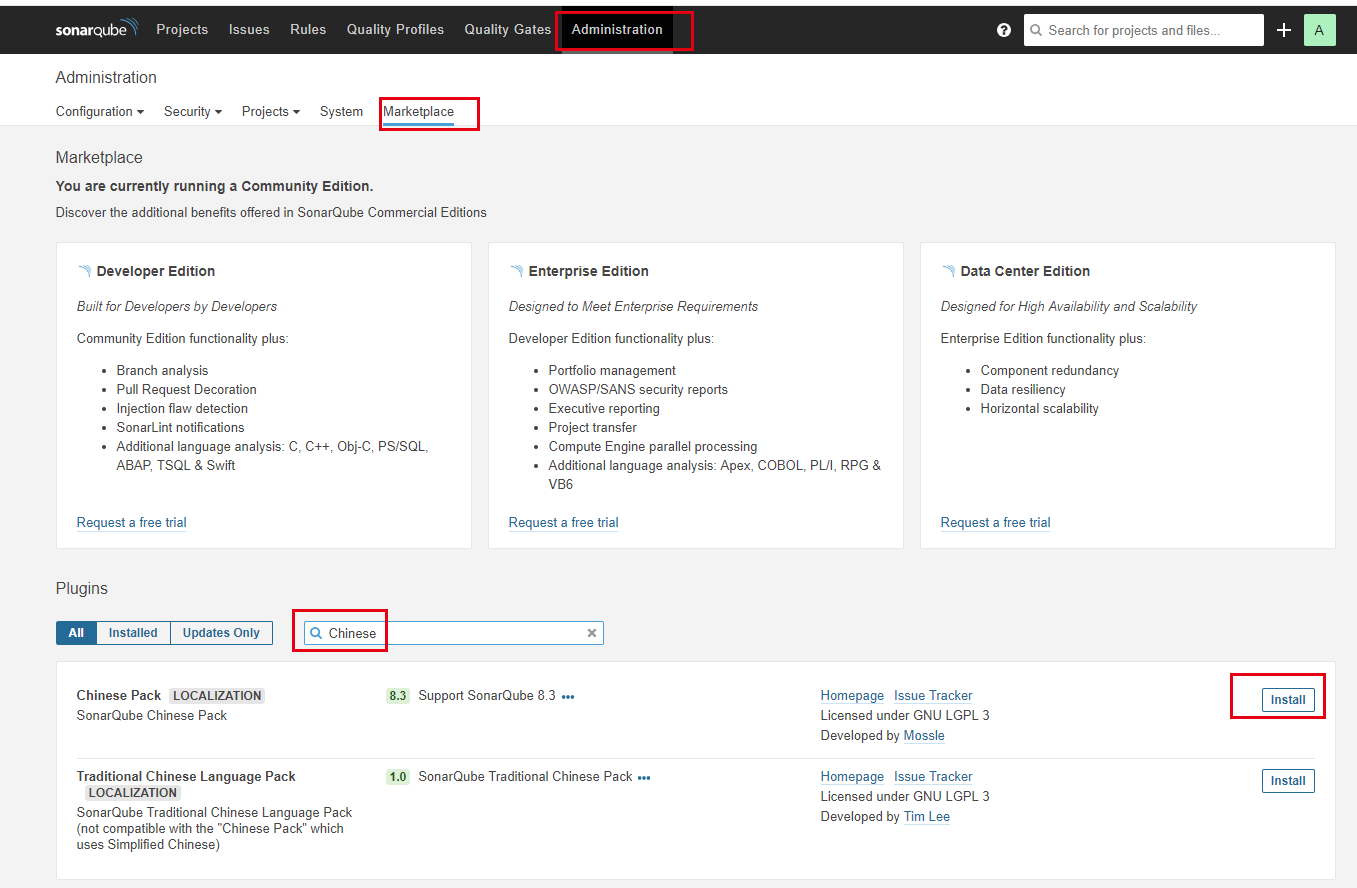Request a free trial of Developer Edition

pos(132,523)
